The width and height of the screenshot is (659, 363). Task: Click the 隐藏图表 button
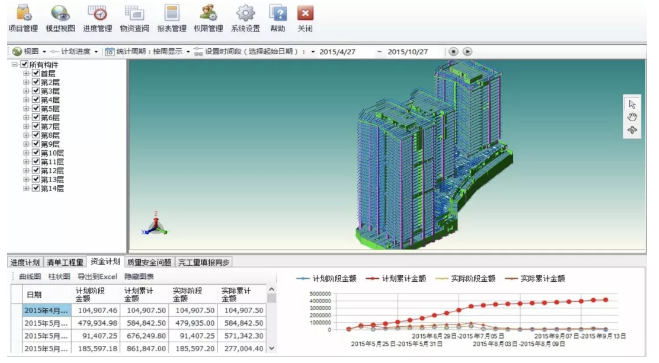139,276
